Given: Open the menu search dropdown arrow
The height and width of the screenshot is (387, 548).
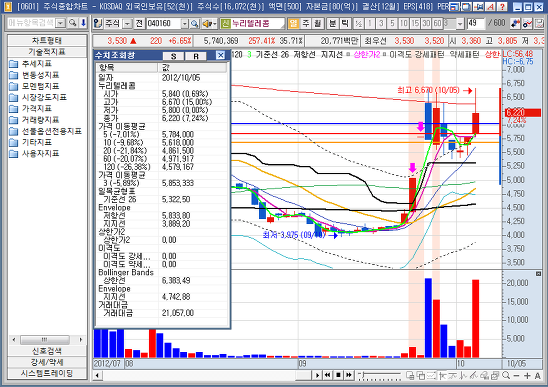Looking at the screenshot, I should [61, 23].
